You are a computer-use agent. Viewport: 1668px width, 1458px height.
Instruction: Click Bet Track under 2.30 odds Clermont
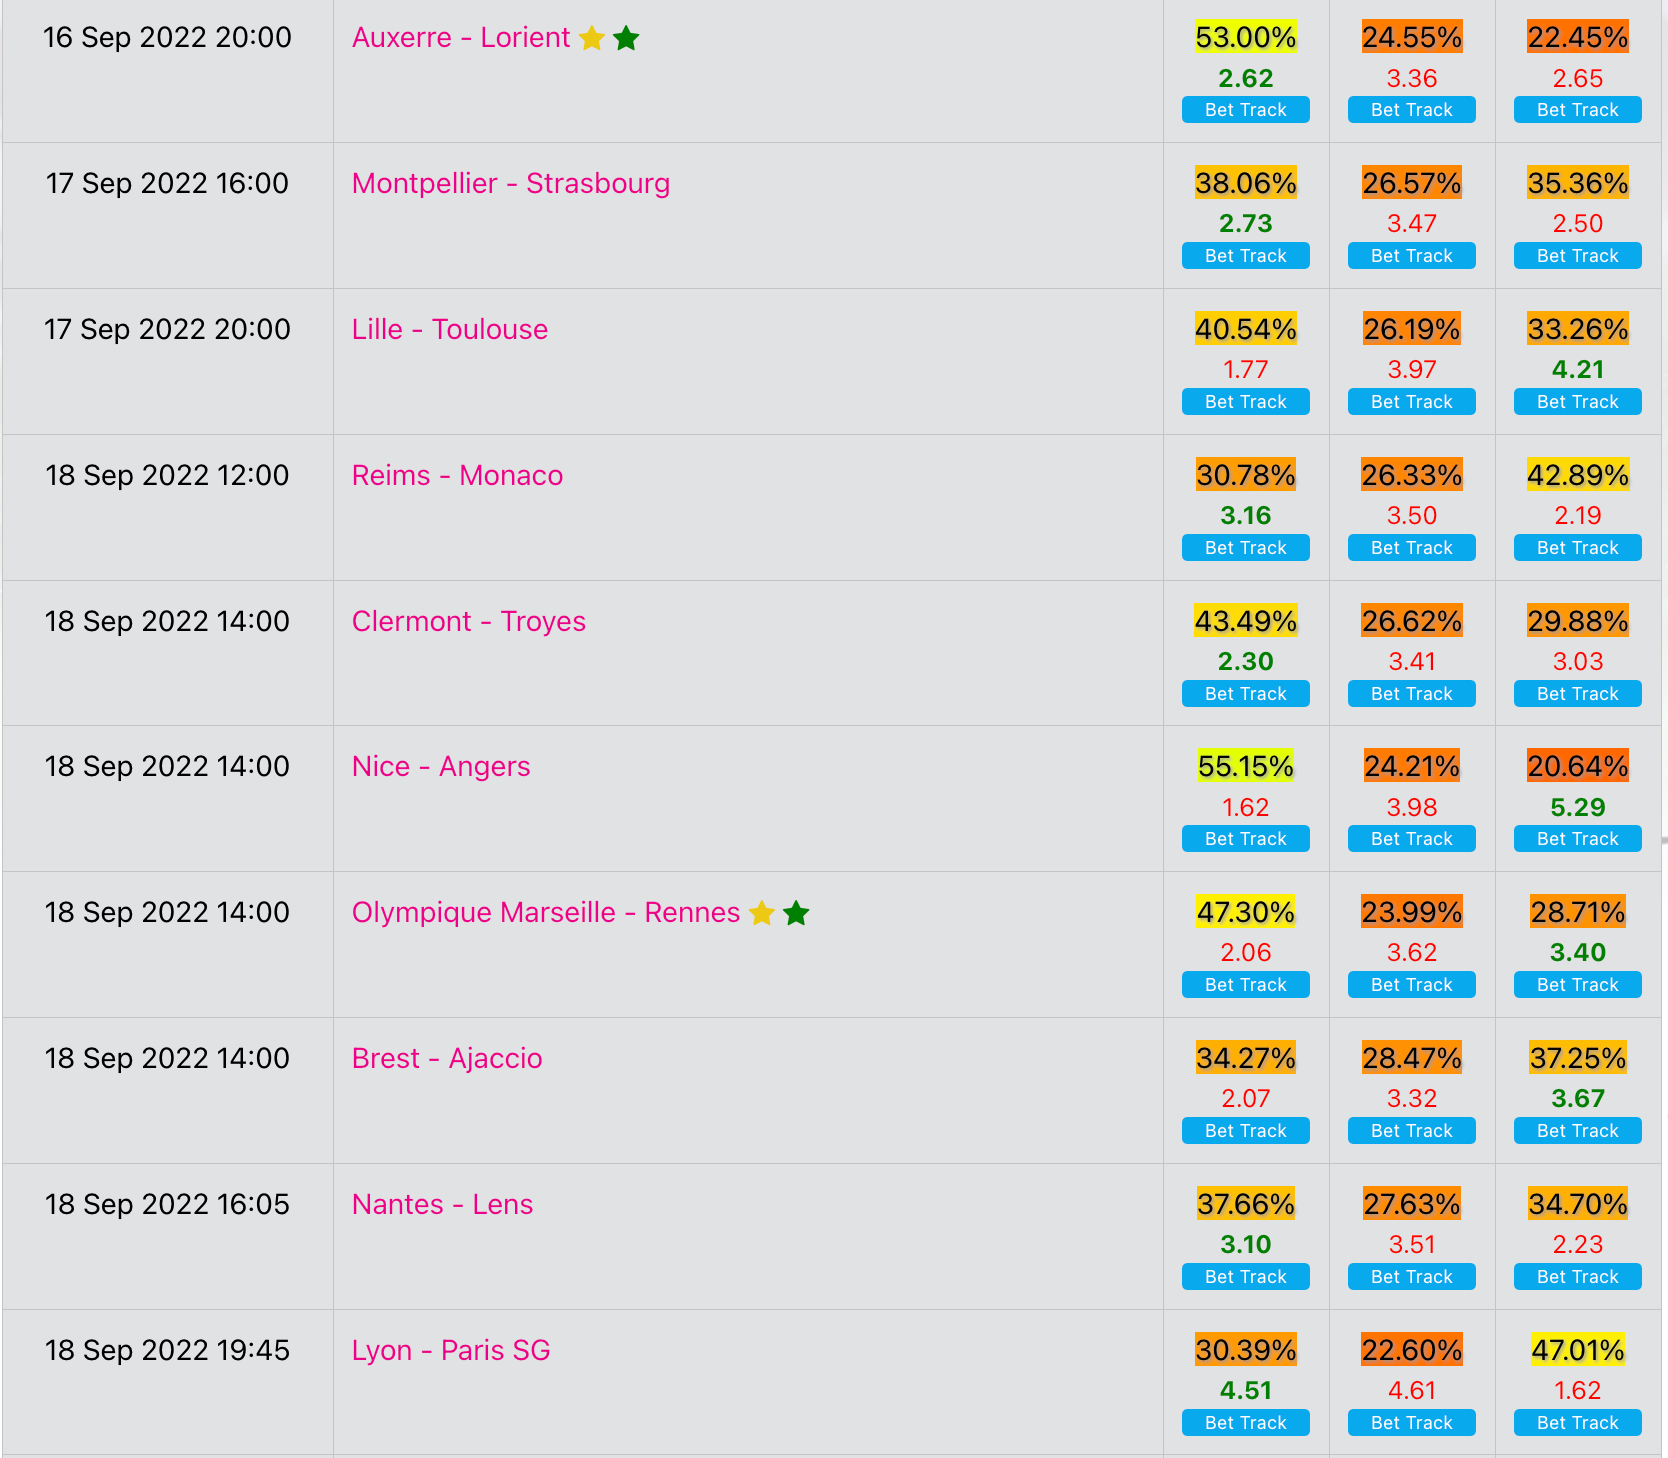click(x=1246, y=694)
